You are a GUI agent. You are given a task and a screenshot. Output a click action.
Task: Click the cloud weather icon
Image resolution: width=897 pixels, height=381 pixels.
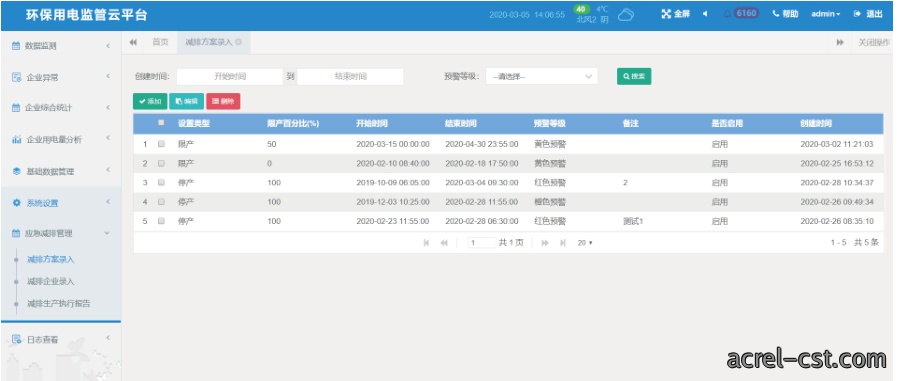coord(626,14)
